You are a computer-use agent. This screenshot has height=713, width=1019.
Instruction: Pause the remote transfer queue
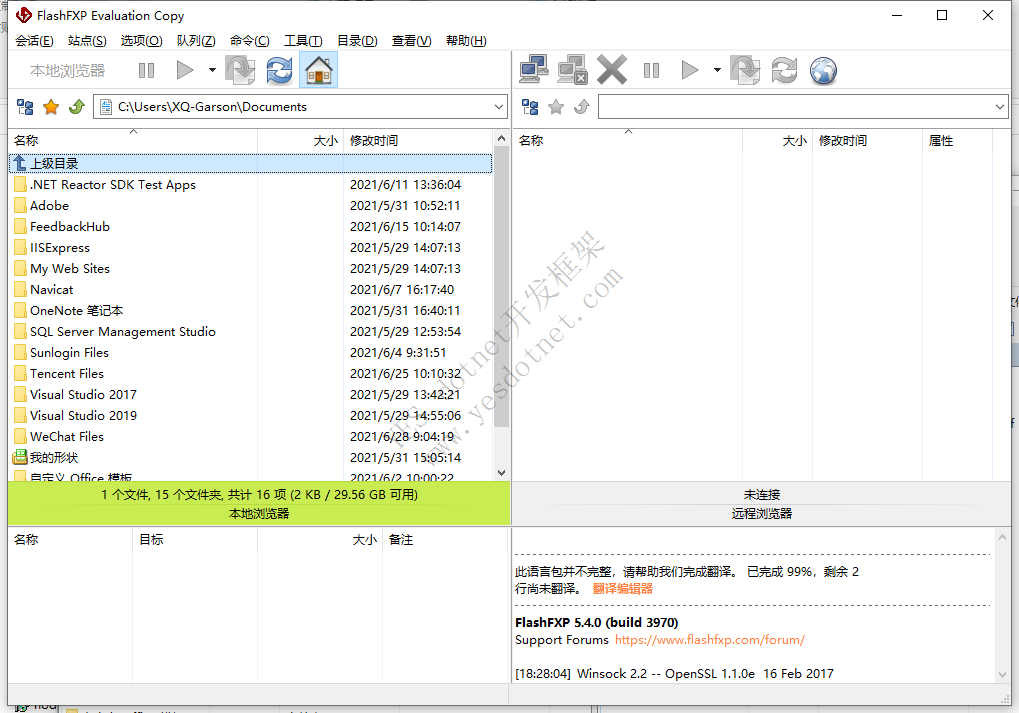(x=651, y=70)
